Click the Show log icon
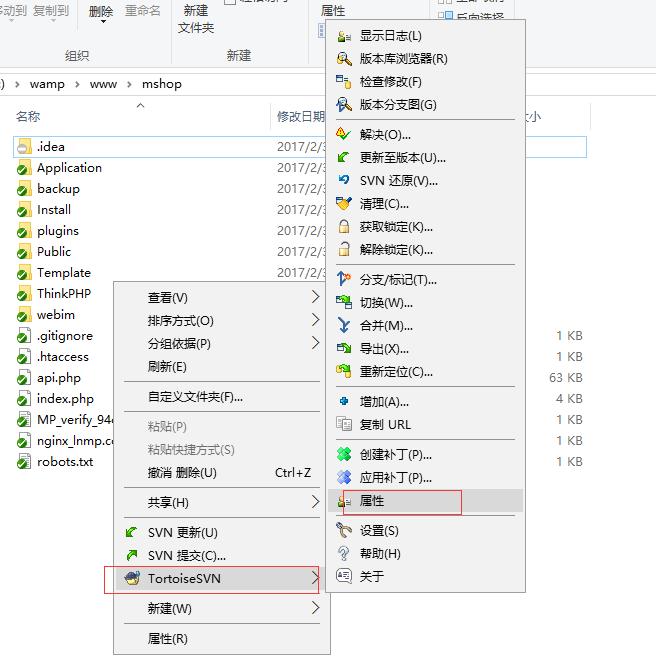This screenshot has height=663, width=656. point(344,36)
